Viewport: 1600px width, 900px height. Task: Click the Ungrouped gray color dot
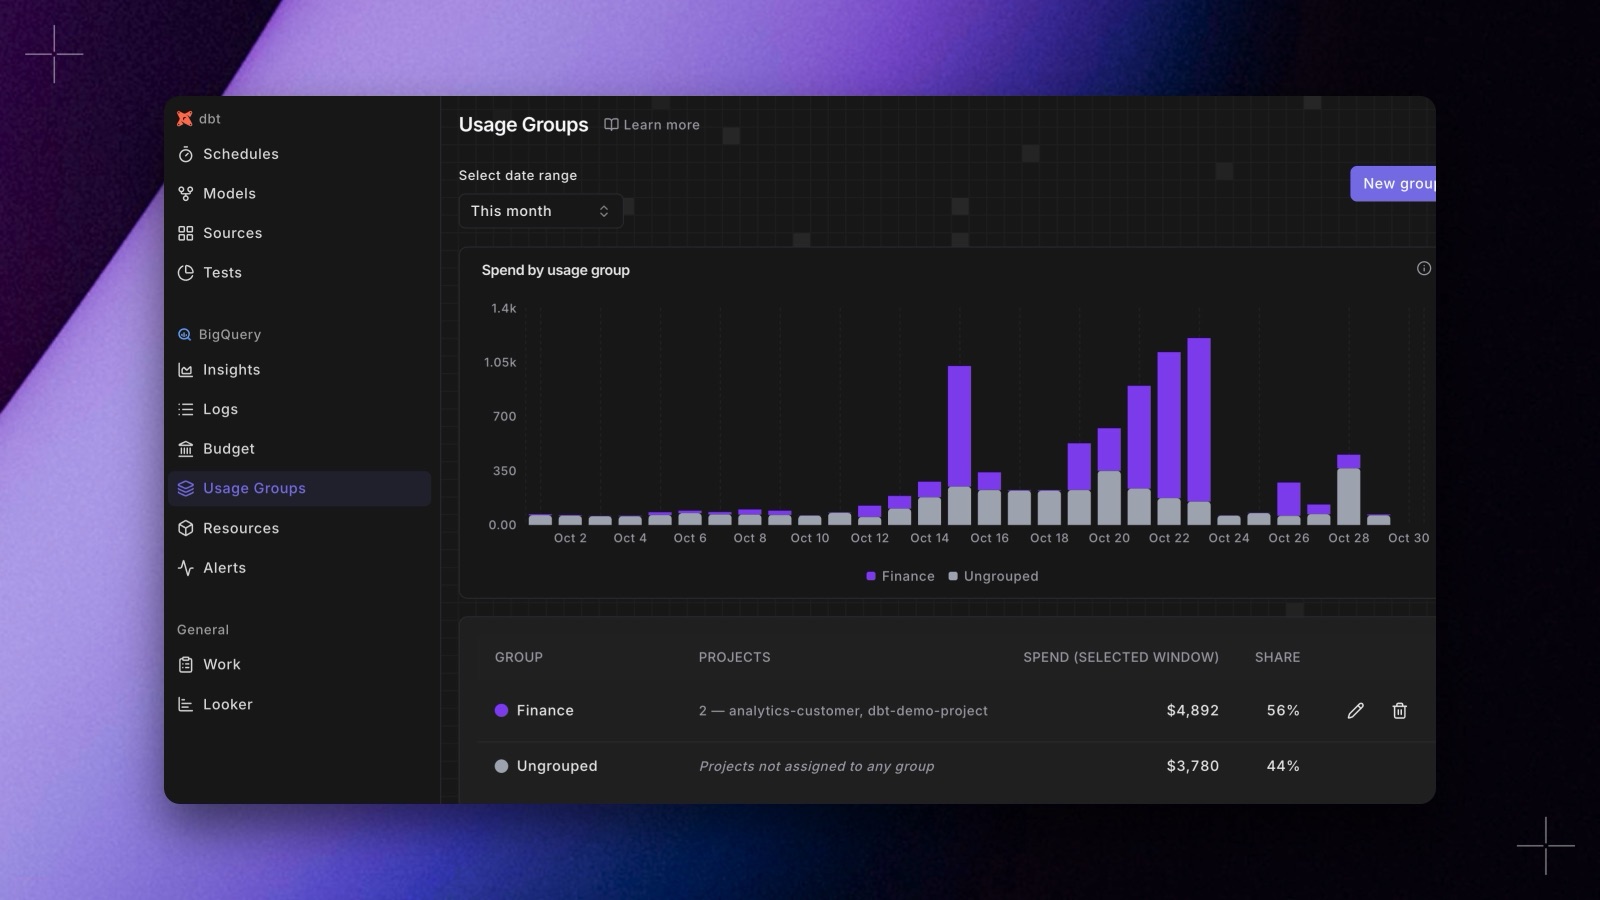[x=501, y=766]
